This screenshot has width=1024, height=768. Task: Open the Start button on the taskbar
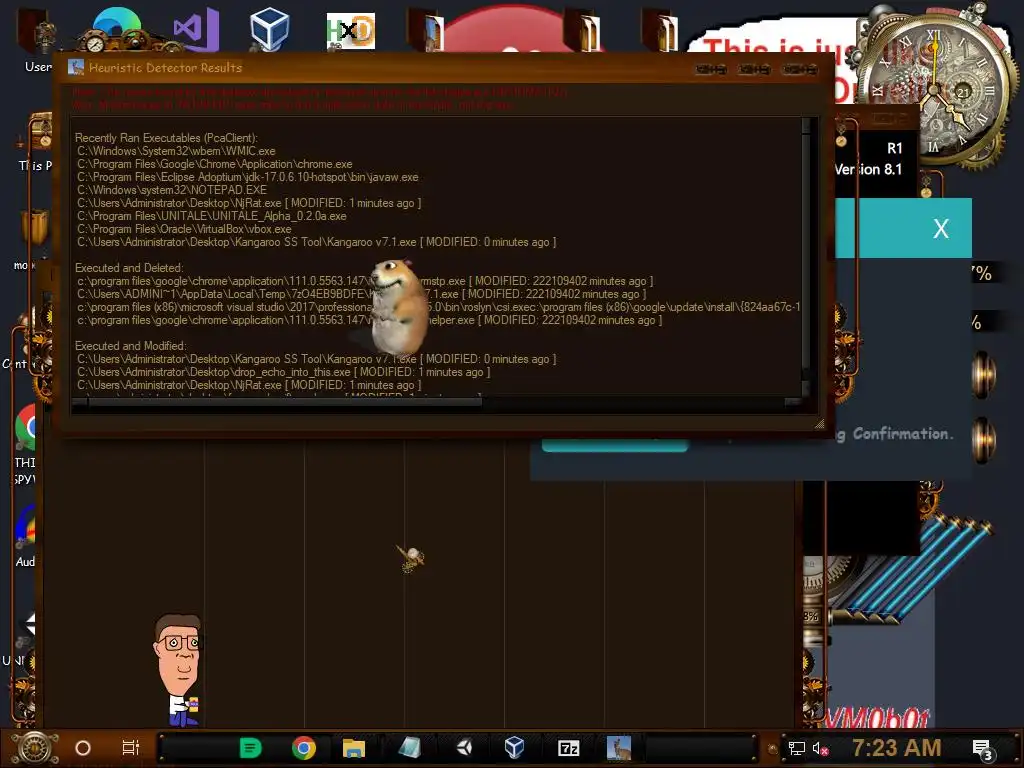coord(35,748)
